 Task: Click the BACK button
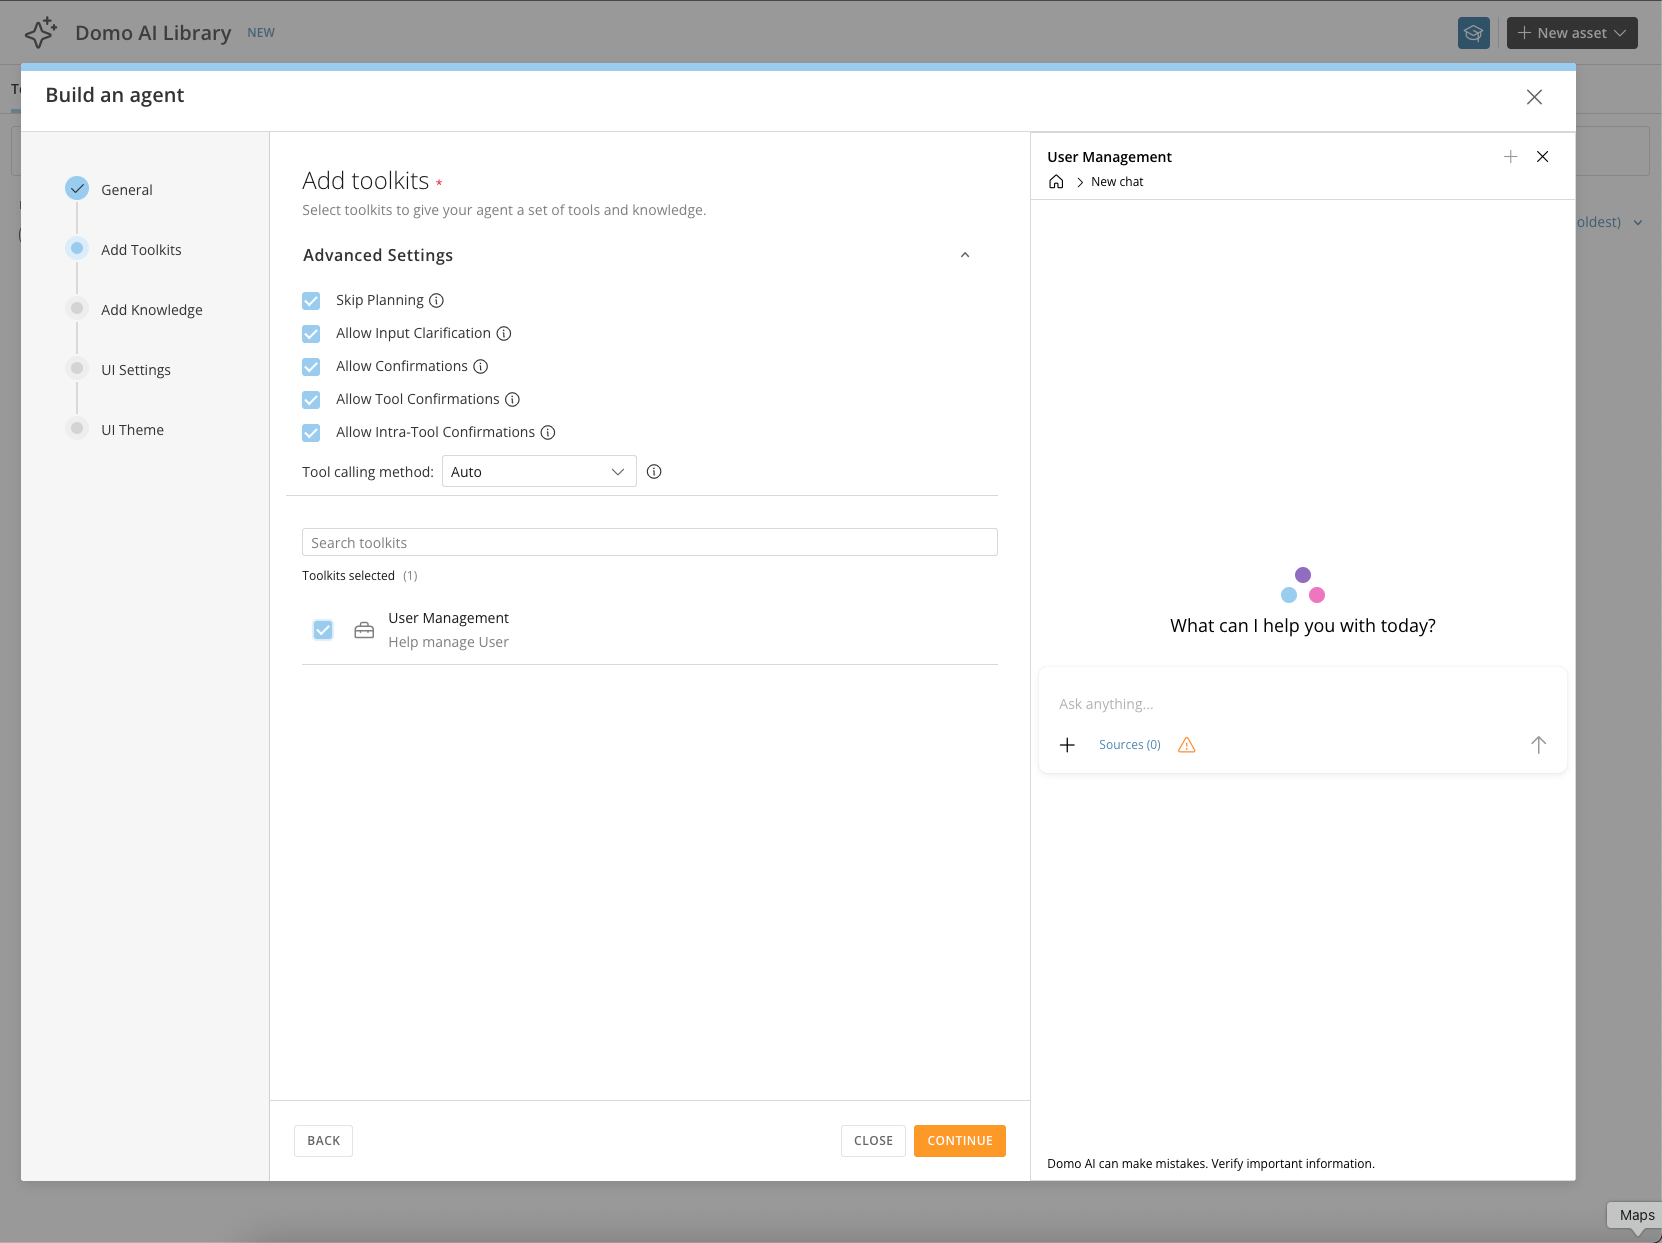323,1141
